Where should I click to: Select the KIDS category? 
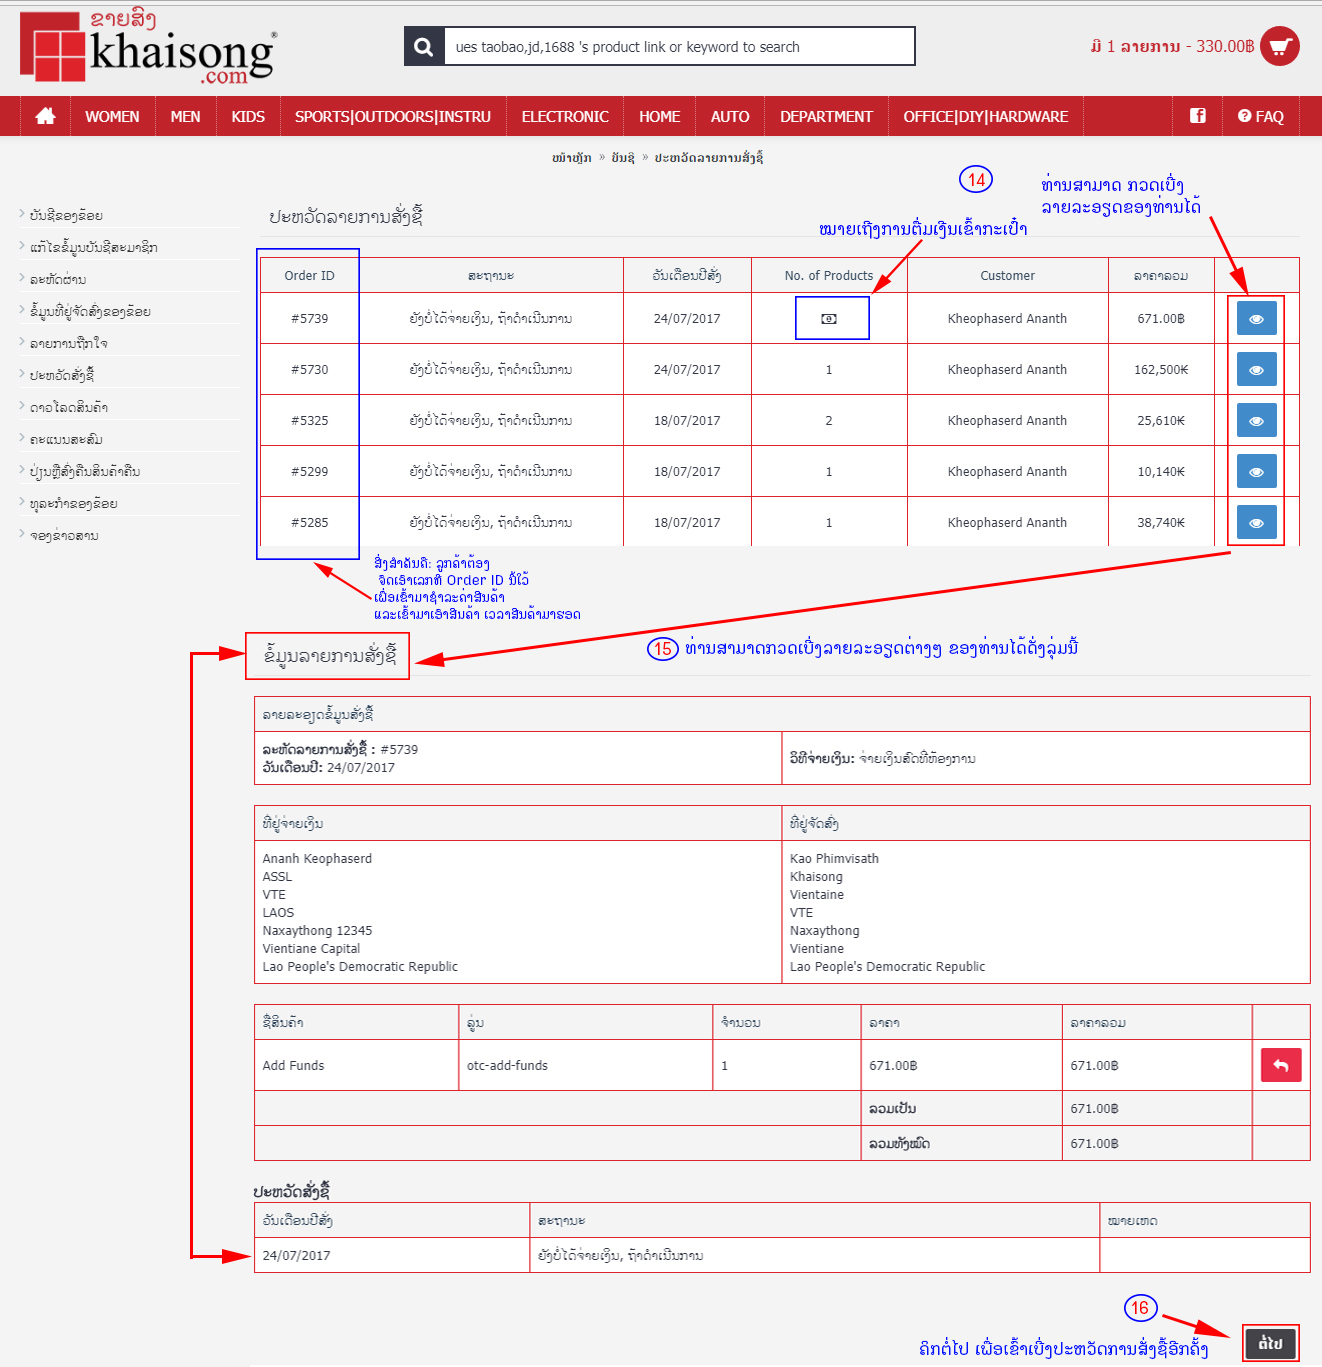tap(248, 116)
